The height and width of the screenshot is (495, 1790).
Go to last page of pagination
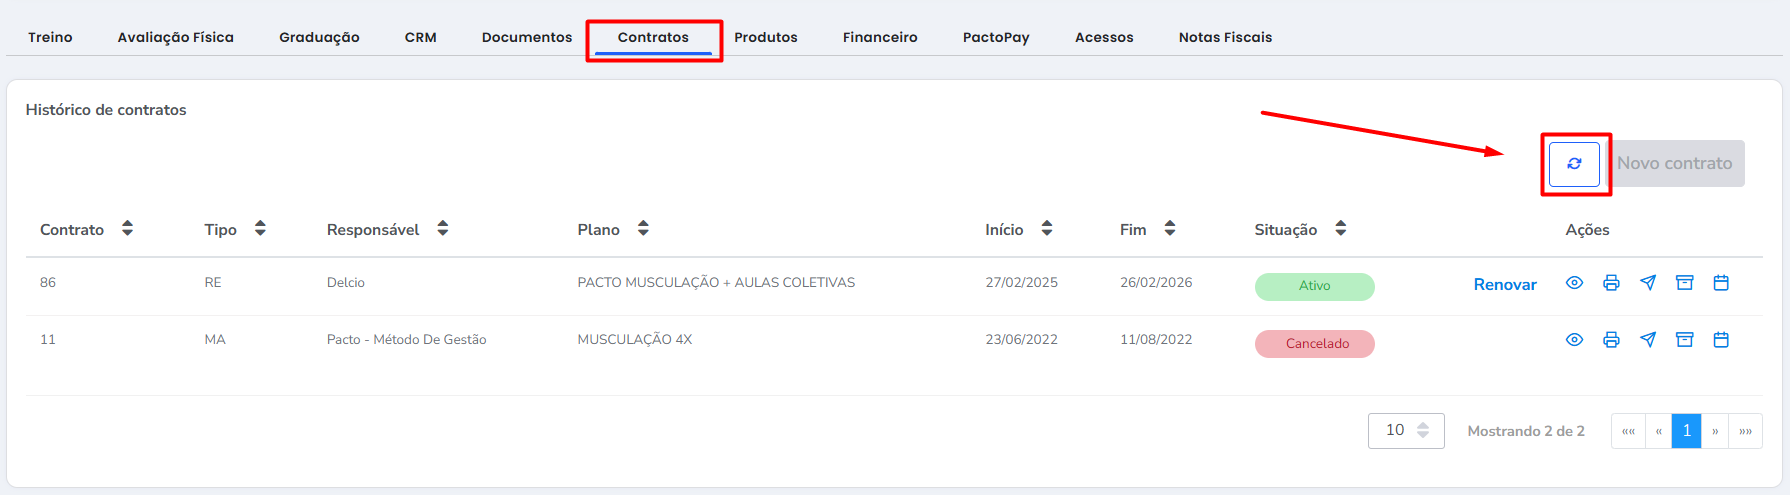[1746, 431]
